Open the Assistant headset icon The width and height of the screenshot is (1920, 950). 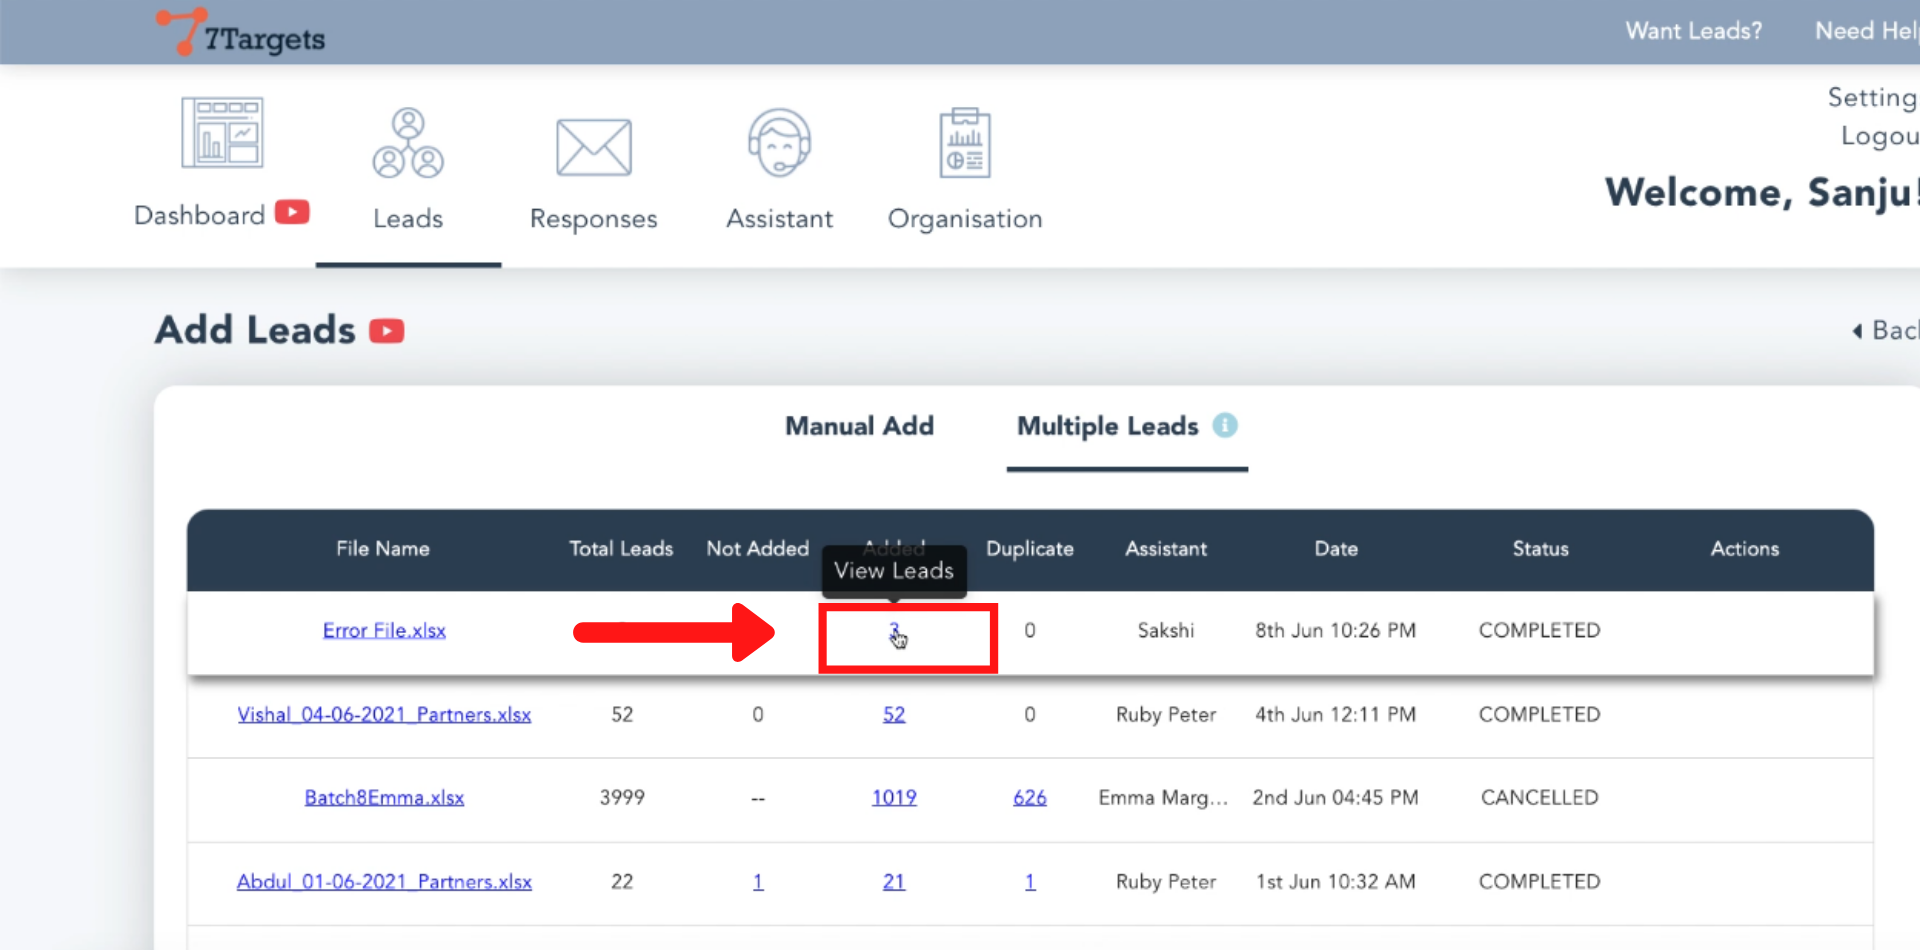point(779,144)
